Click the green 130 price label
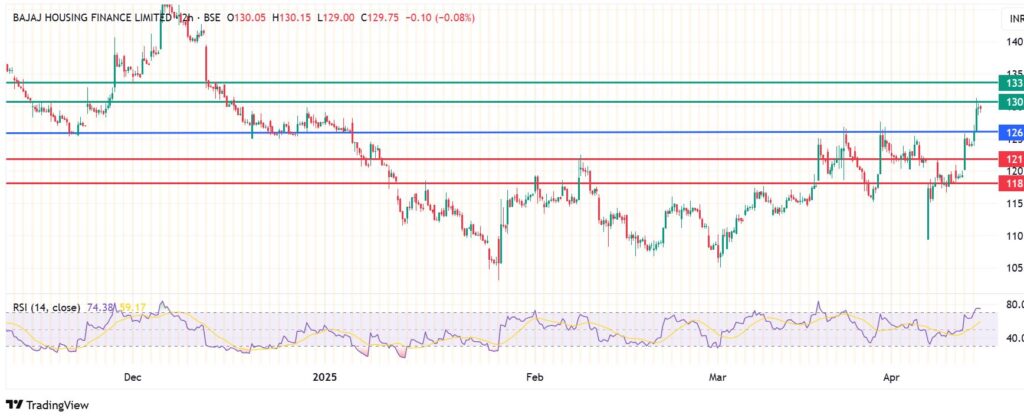The width and height of the screenshot is (1024, 418). 1011,103
